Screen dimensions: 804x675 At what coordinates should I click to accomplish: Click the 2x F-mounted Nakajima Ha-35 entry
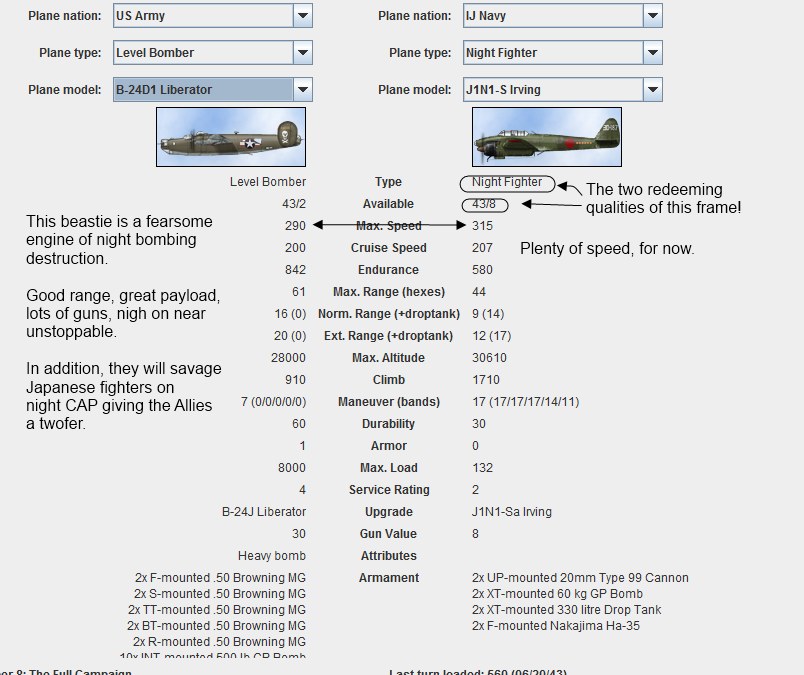coord(556,626)
